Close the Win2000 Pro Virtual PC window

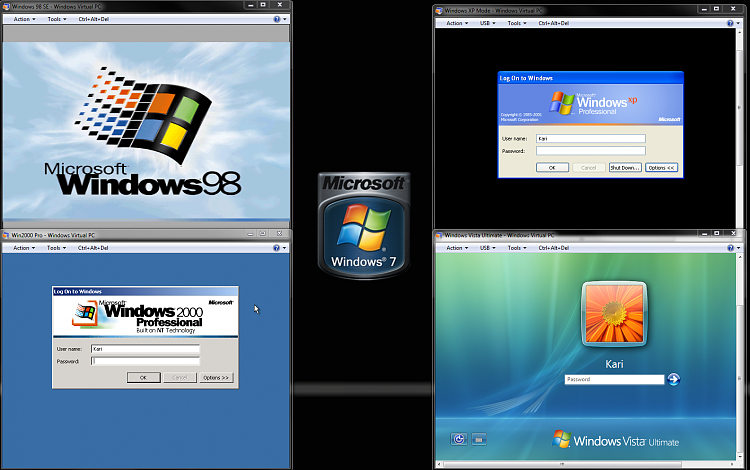[x=279, y=233]
